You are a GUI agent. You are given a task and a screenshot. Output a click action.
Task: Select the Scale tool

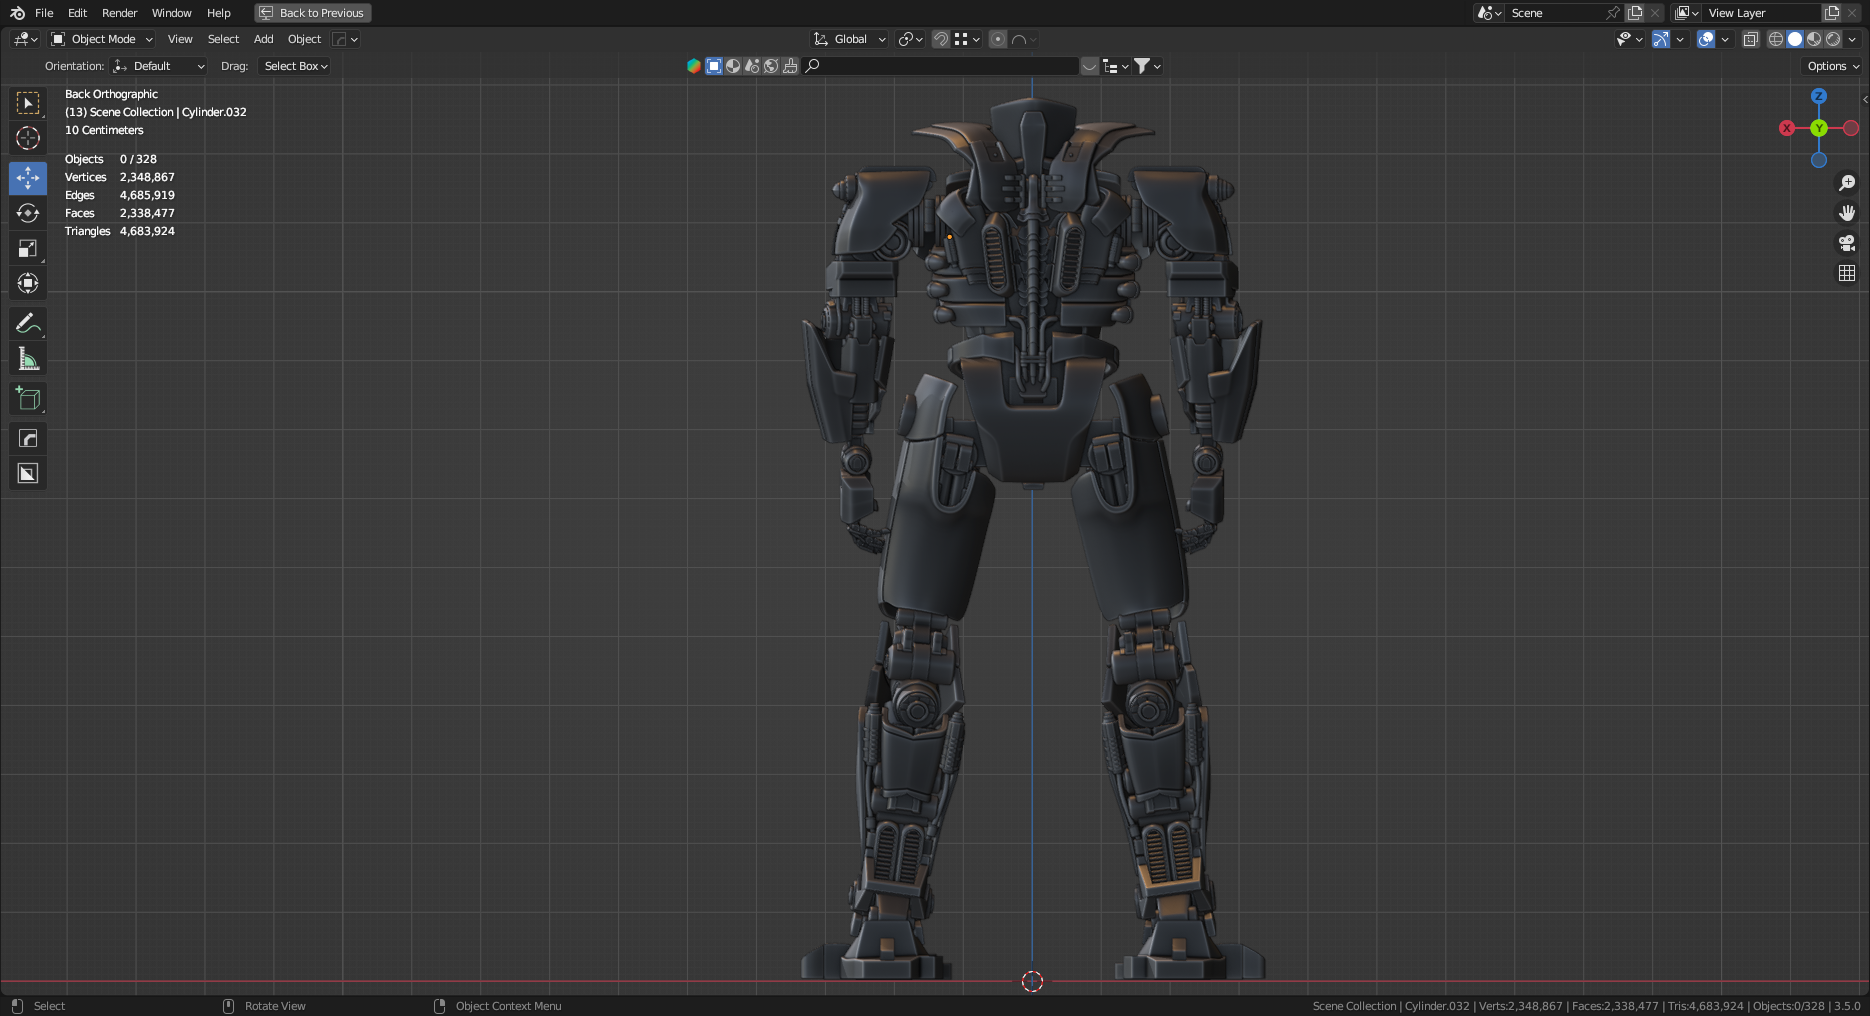tap(28, 248)
